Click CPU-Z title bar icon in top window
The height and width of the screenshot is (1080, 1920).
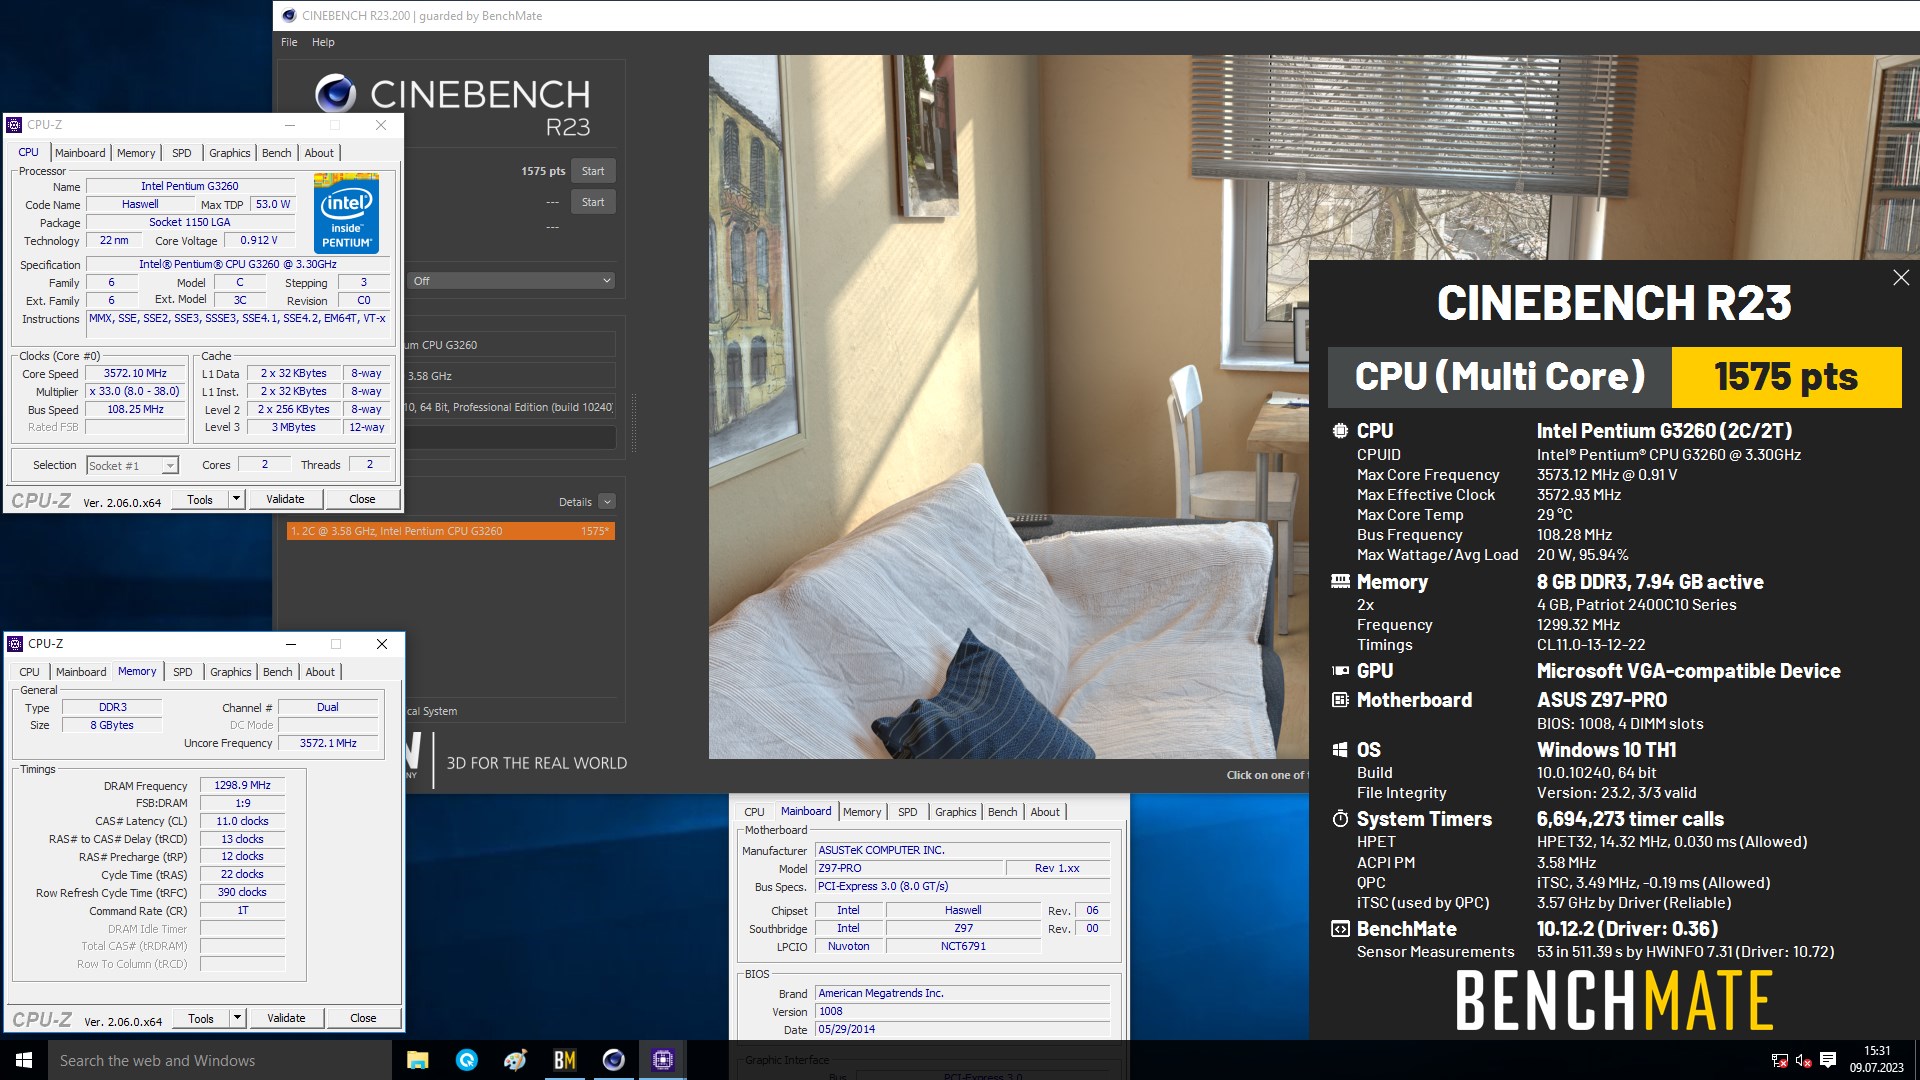coord(14,125)
